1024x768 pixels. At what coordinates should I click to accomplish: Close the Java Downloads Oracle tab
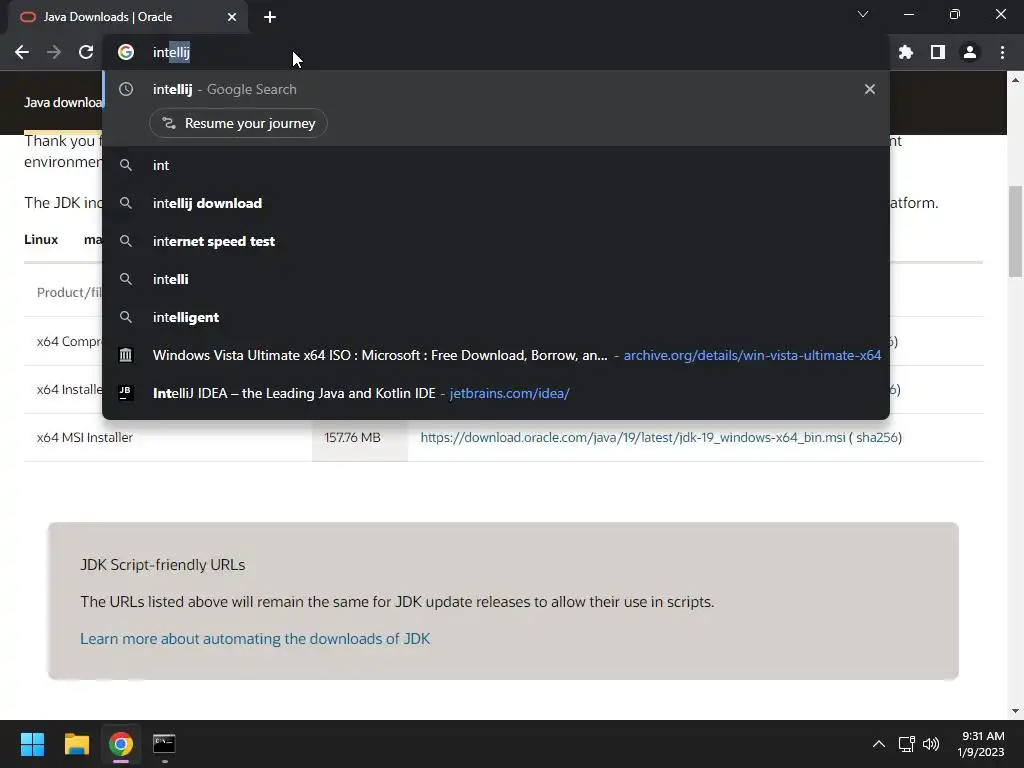tap(232, 17)
